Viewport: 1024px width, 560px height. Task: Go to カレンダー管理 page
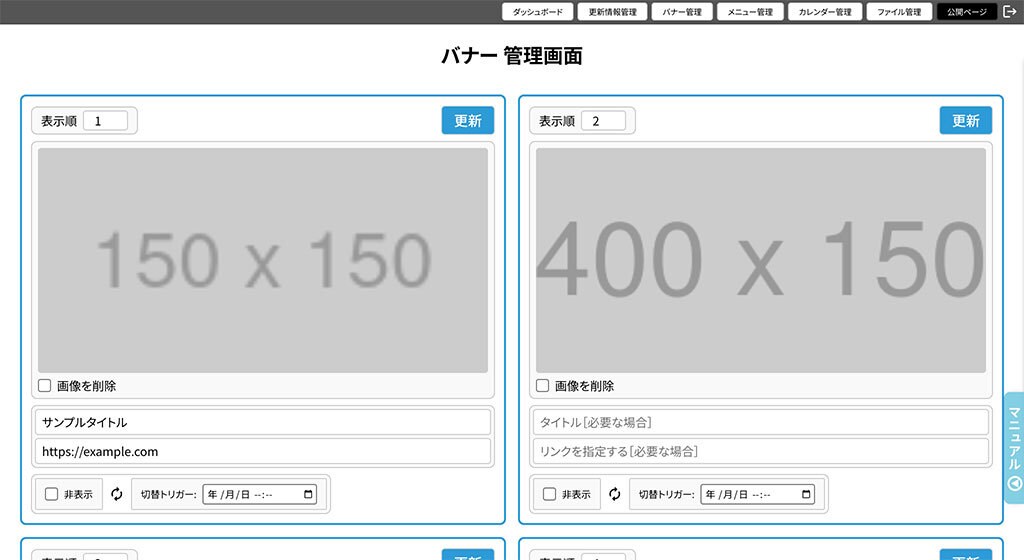825,12
